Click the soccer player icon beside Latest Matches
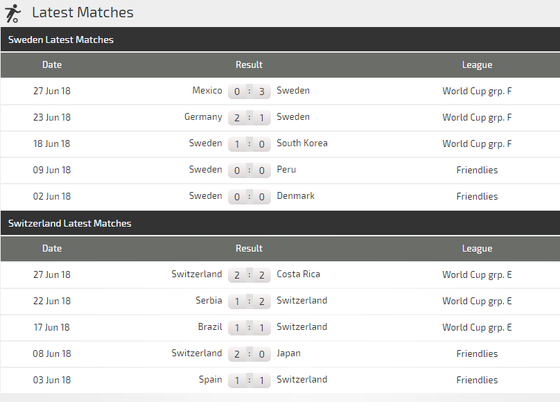 click(13, 13)
